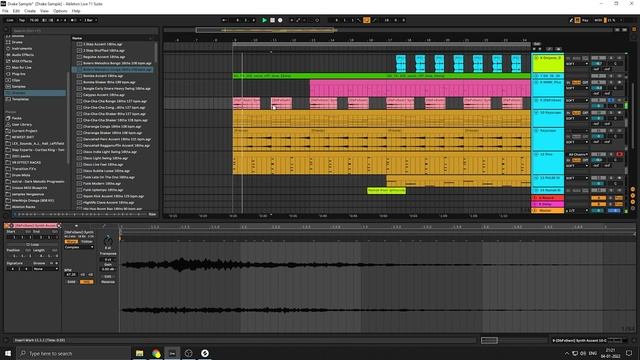Open the Create menu
This screenshot has width=640, height=360.
point(30,11)
